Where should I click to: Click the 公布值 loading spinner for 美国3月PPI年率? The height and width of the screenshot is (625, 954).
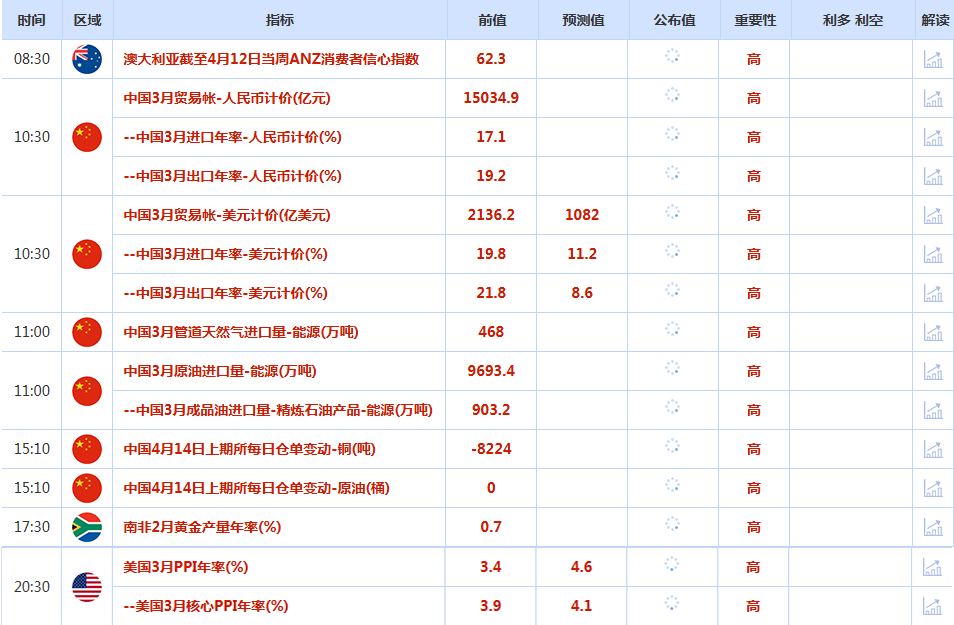[672, 565]
